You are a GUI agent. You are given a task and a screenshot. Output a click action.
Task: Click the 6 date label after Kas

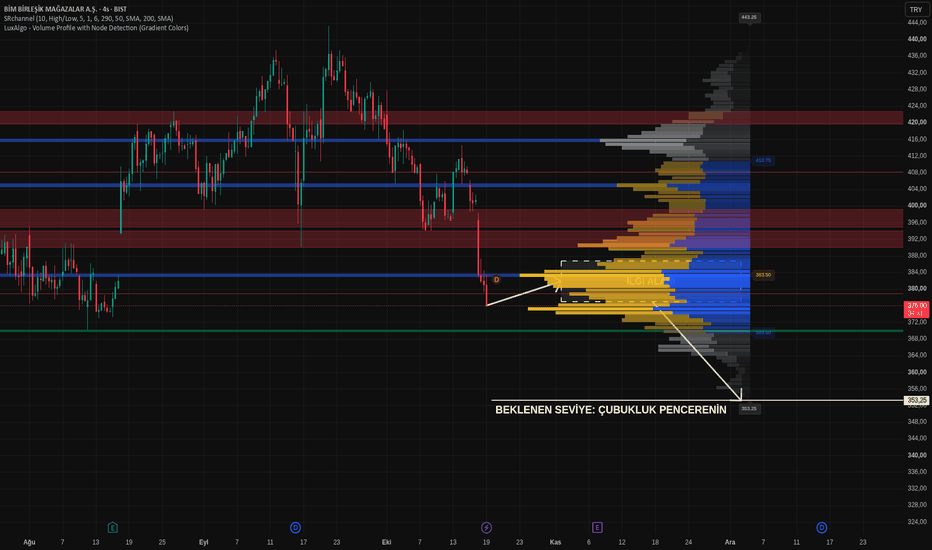588,542
